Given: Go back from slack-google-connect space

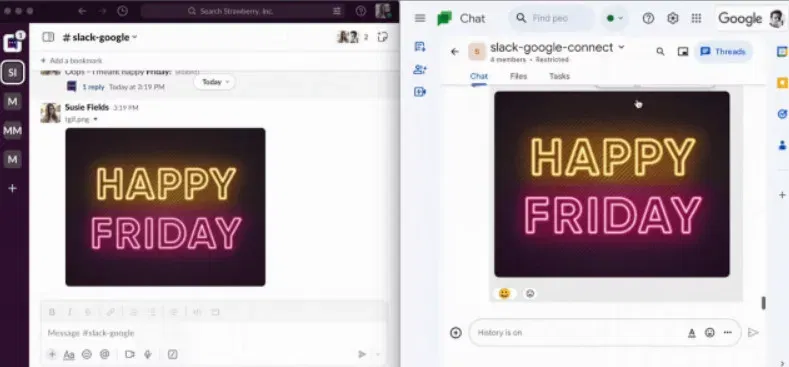Looking at the screenshot, I should [455, 51].
